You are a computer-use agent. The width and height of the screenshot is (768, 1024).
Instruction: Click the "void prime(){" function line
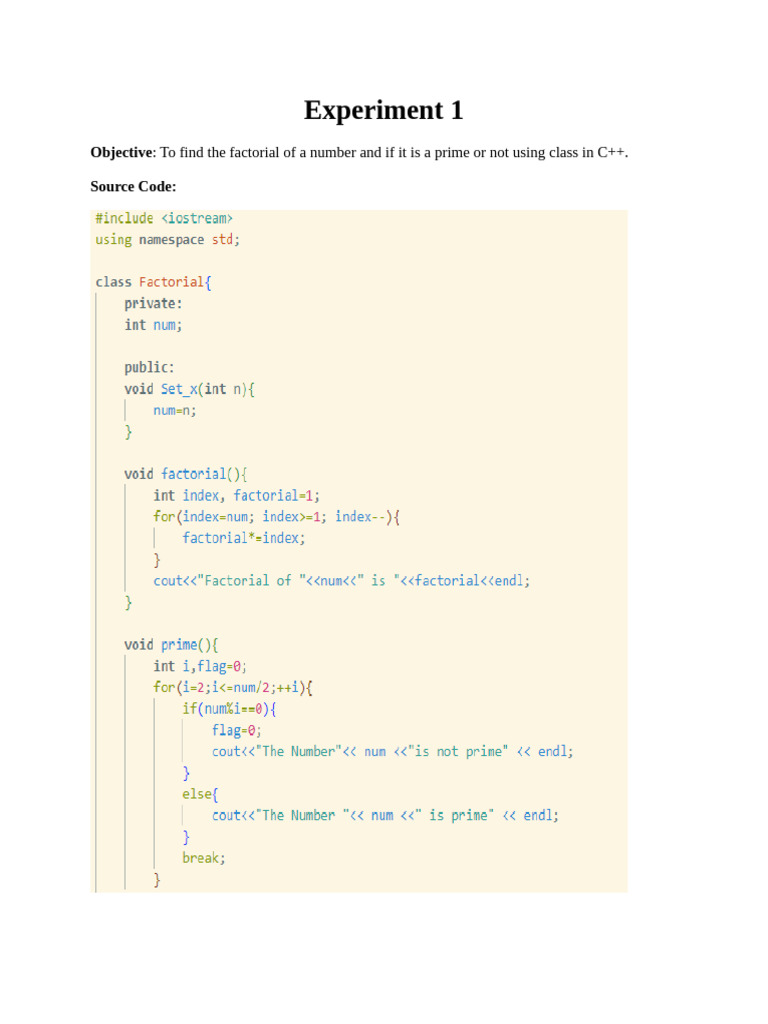click(170, 644)
